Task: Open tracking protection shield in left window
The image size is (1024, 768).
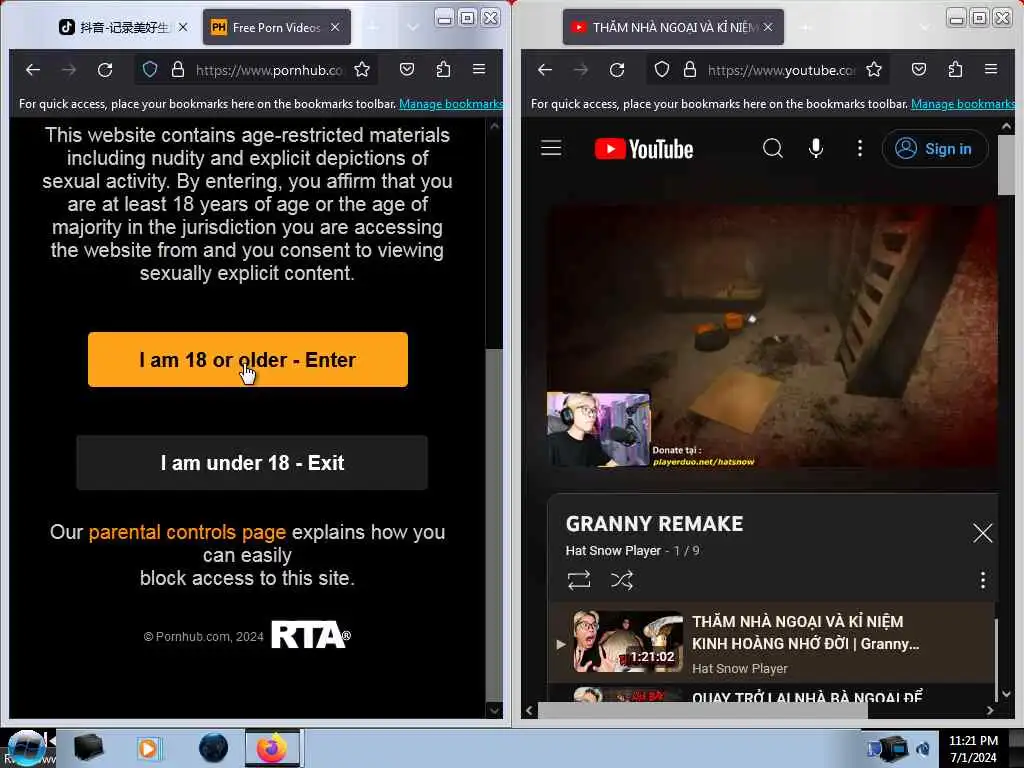Action: point(150,69)
